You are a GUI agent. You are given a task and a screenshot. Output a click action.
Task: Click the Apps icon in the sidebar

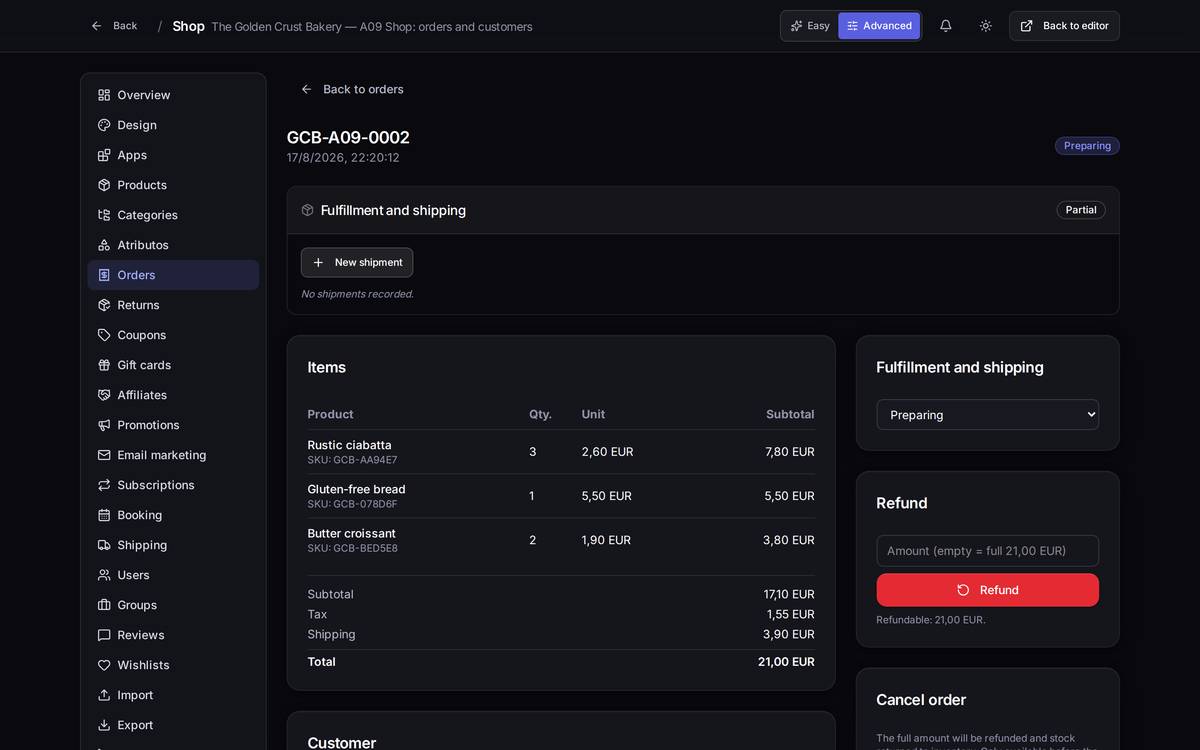(x=104, y=155)
